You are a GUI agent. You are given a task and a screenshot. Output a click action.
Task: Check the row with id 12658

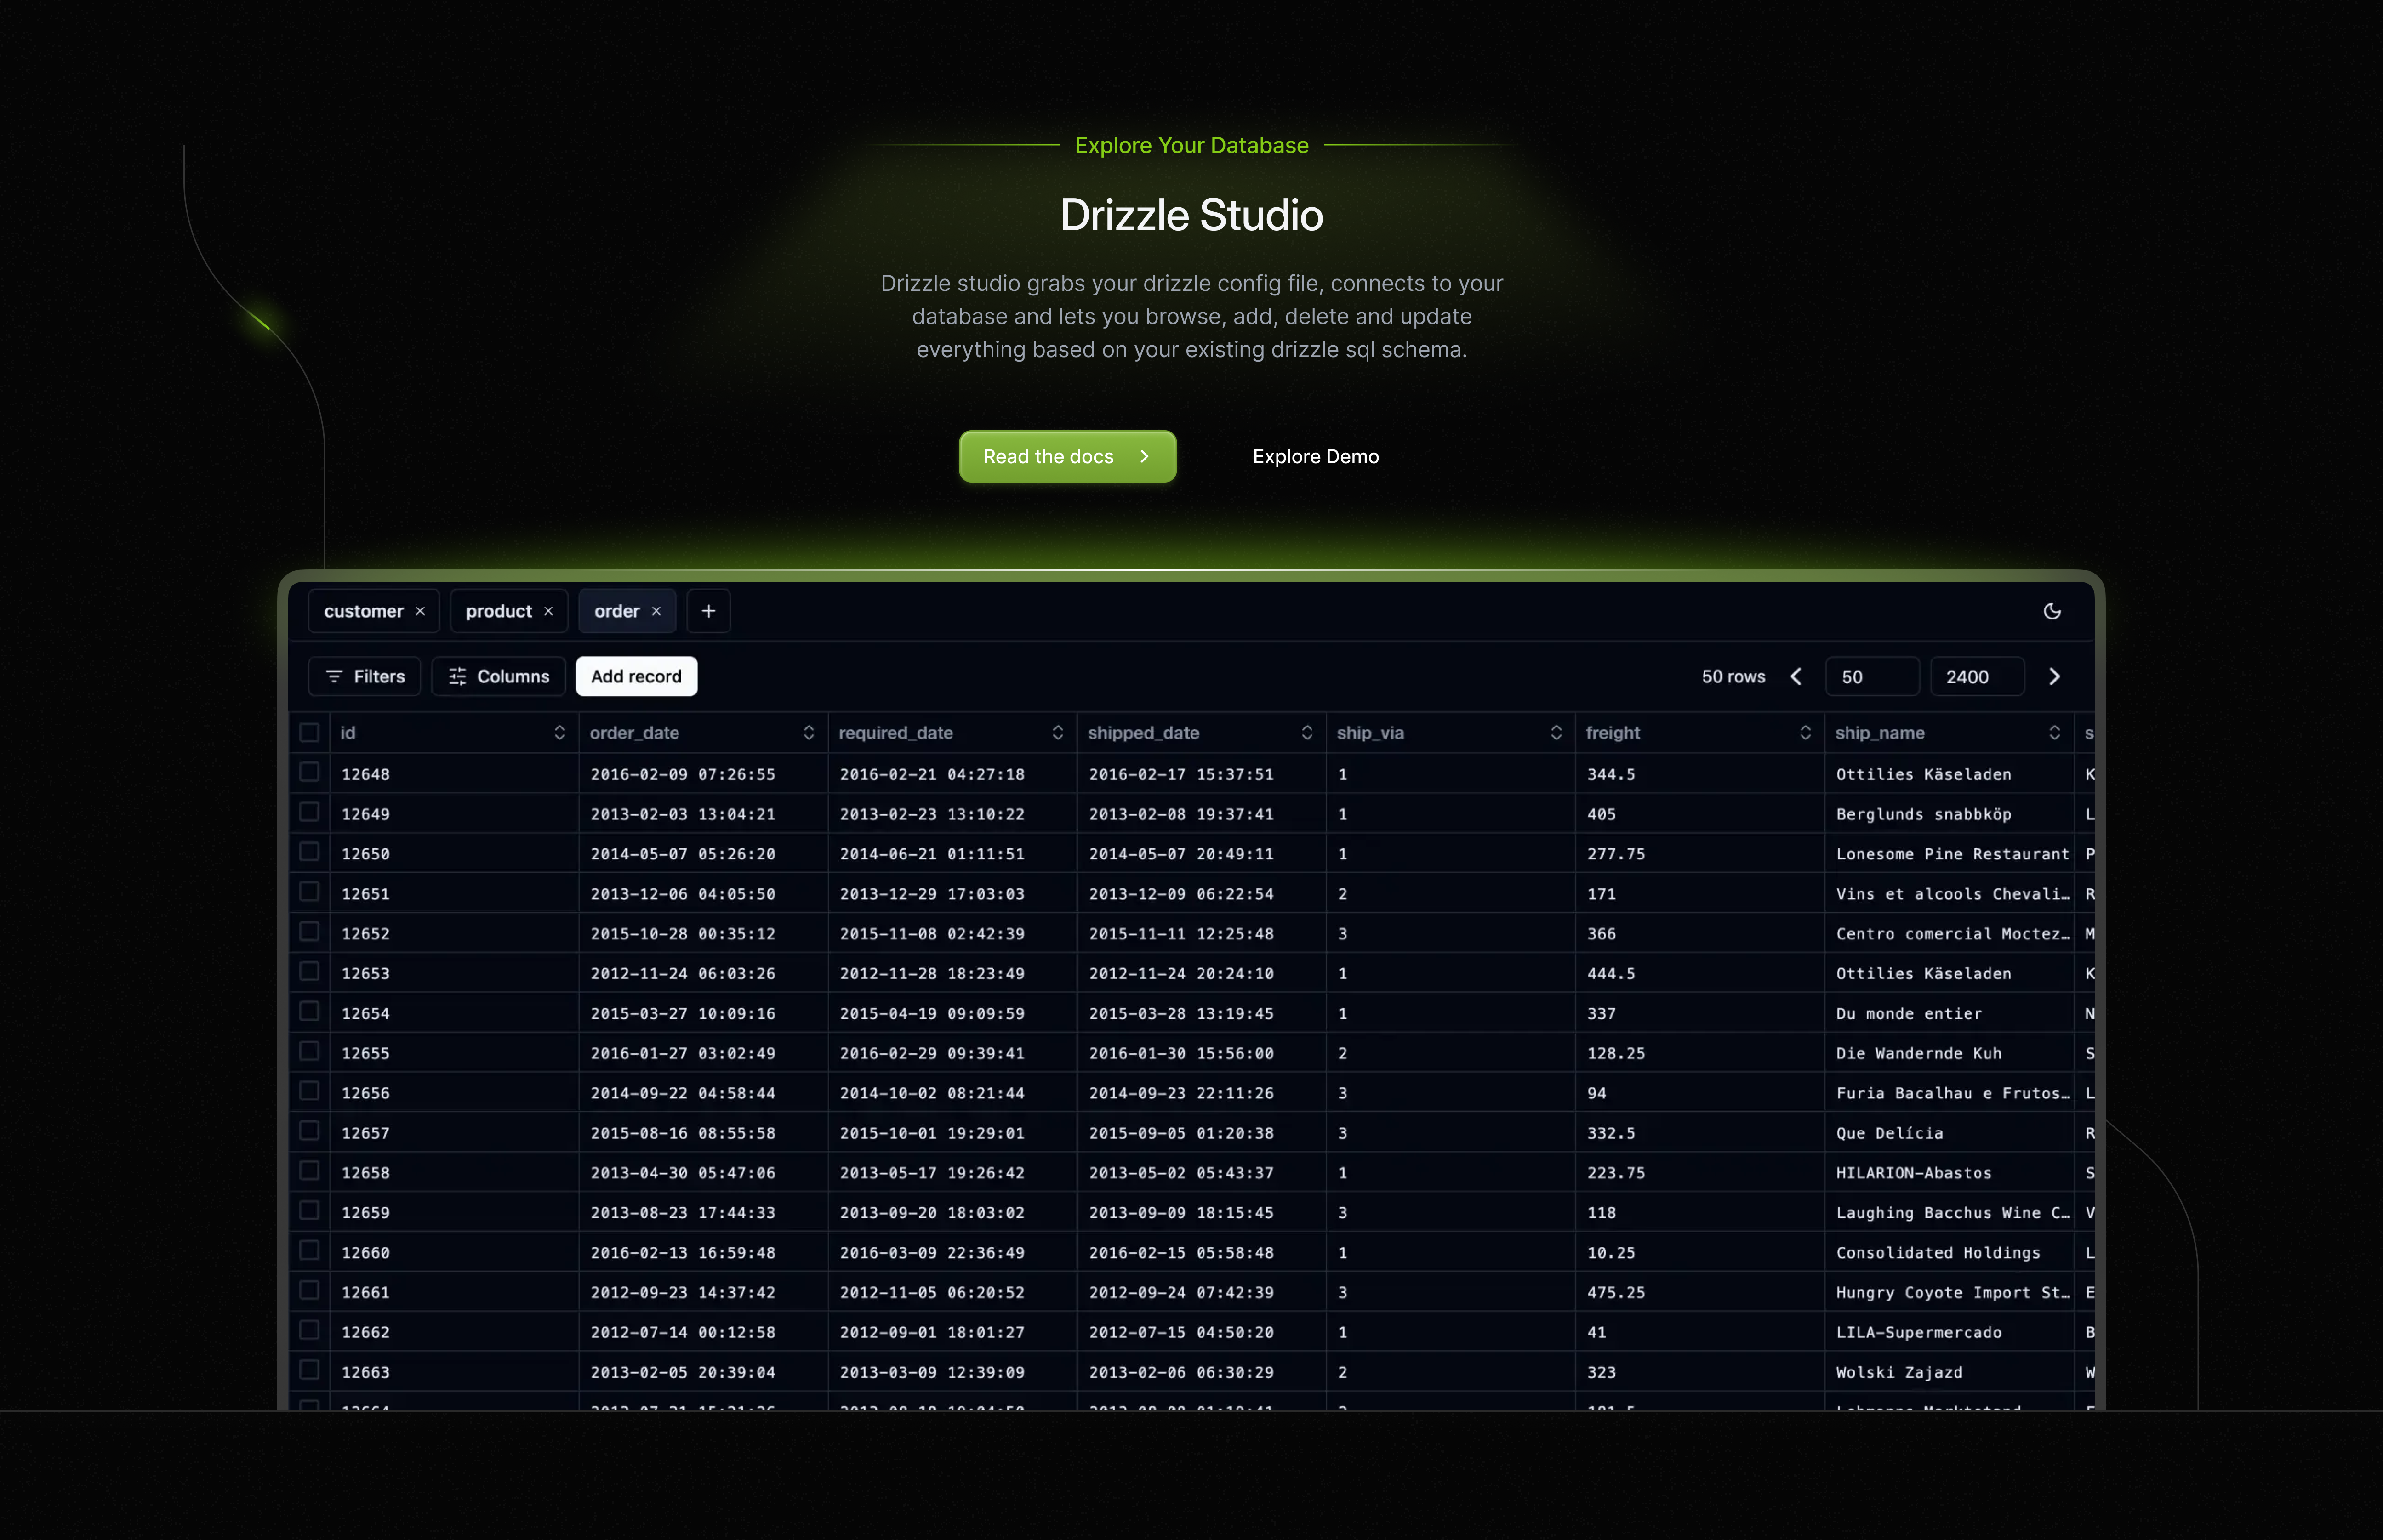pyautogui.click(x=310, y=1171)
